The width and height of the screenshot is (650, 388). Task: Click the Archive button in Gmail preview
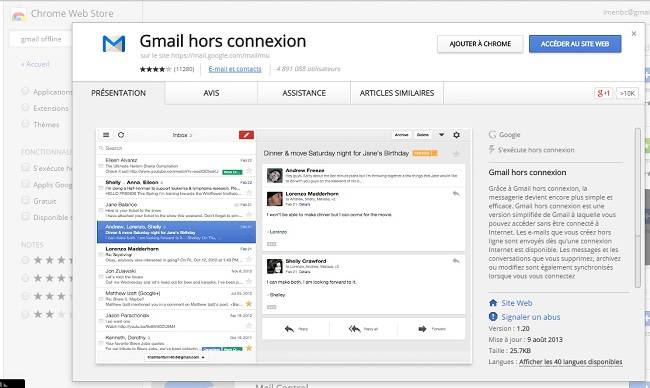pyautogui.click(x=401, y=135)
